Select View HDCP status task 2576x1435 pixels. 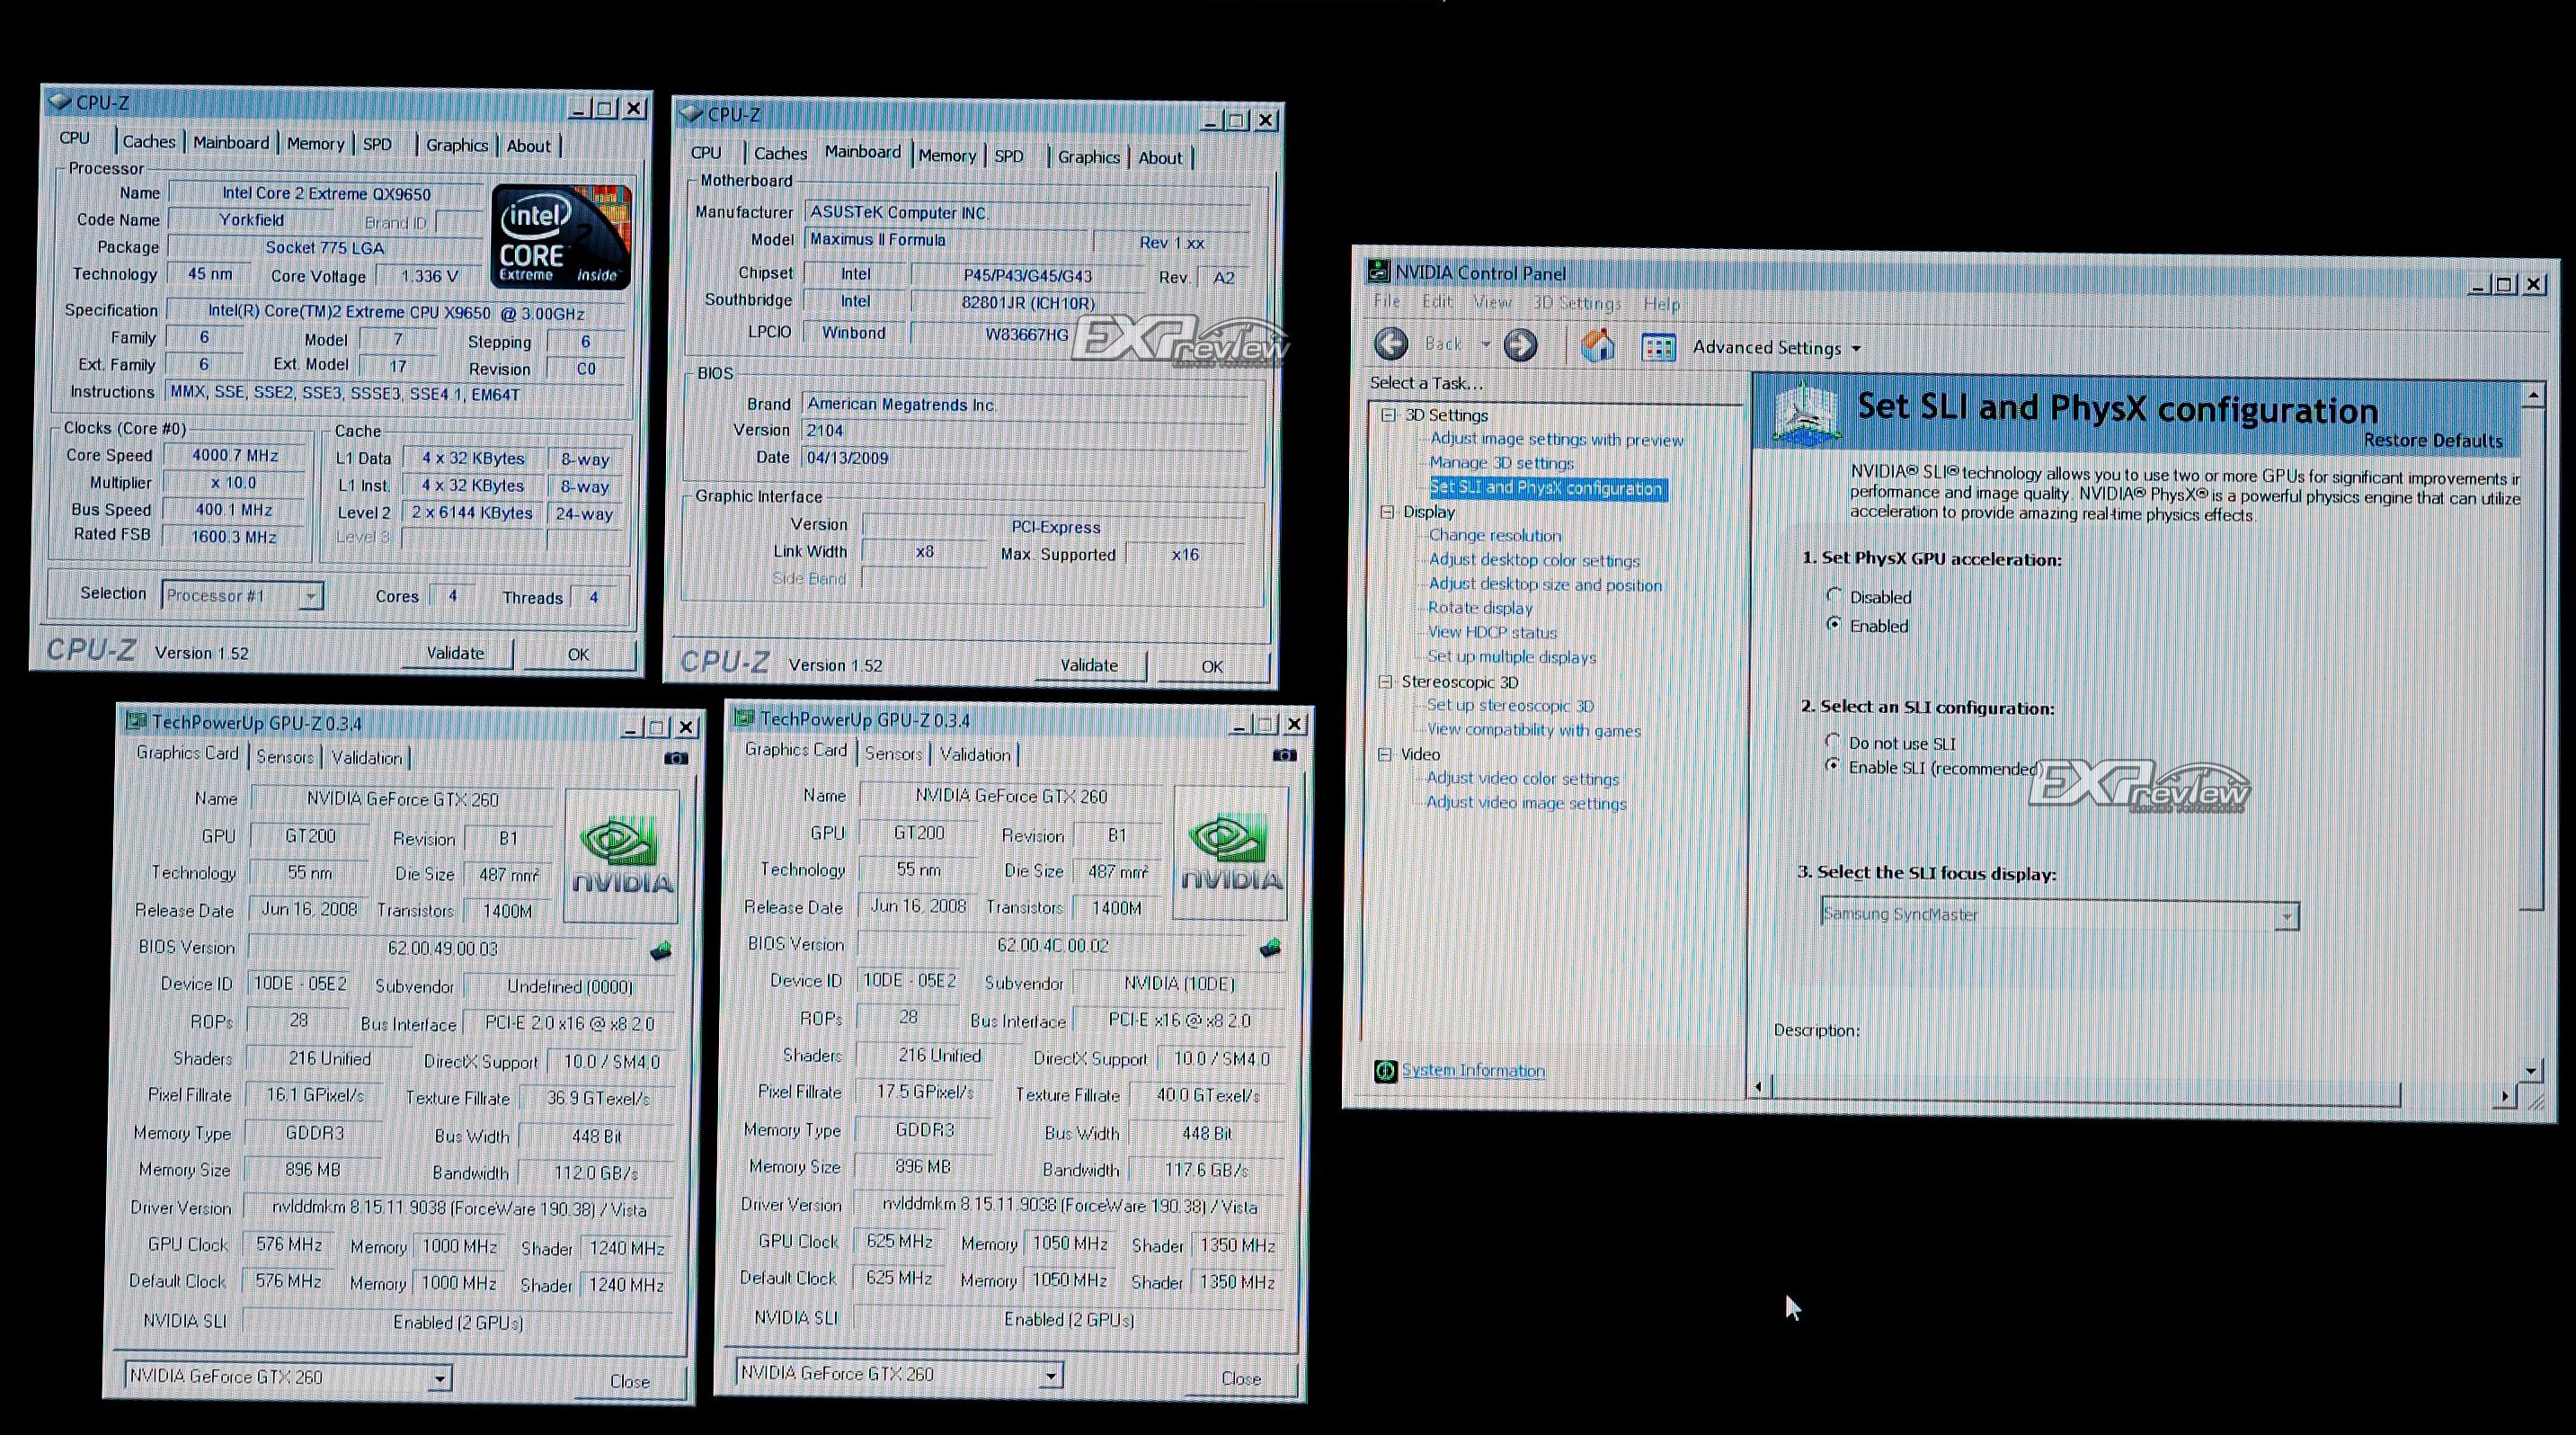coord(1492,632)
